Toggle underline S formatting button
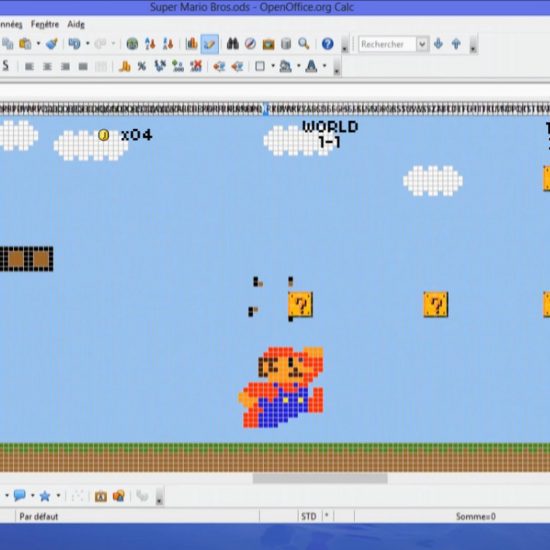 [5, 66]
